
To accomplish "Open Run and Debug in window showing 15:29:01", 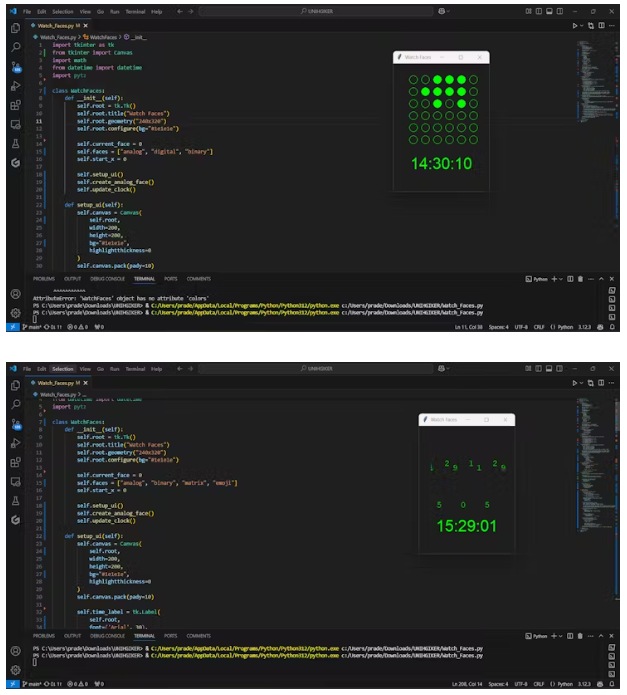I will pos(15,442).
